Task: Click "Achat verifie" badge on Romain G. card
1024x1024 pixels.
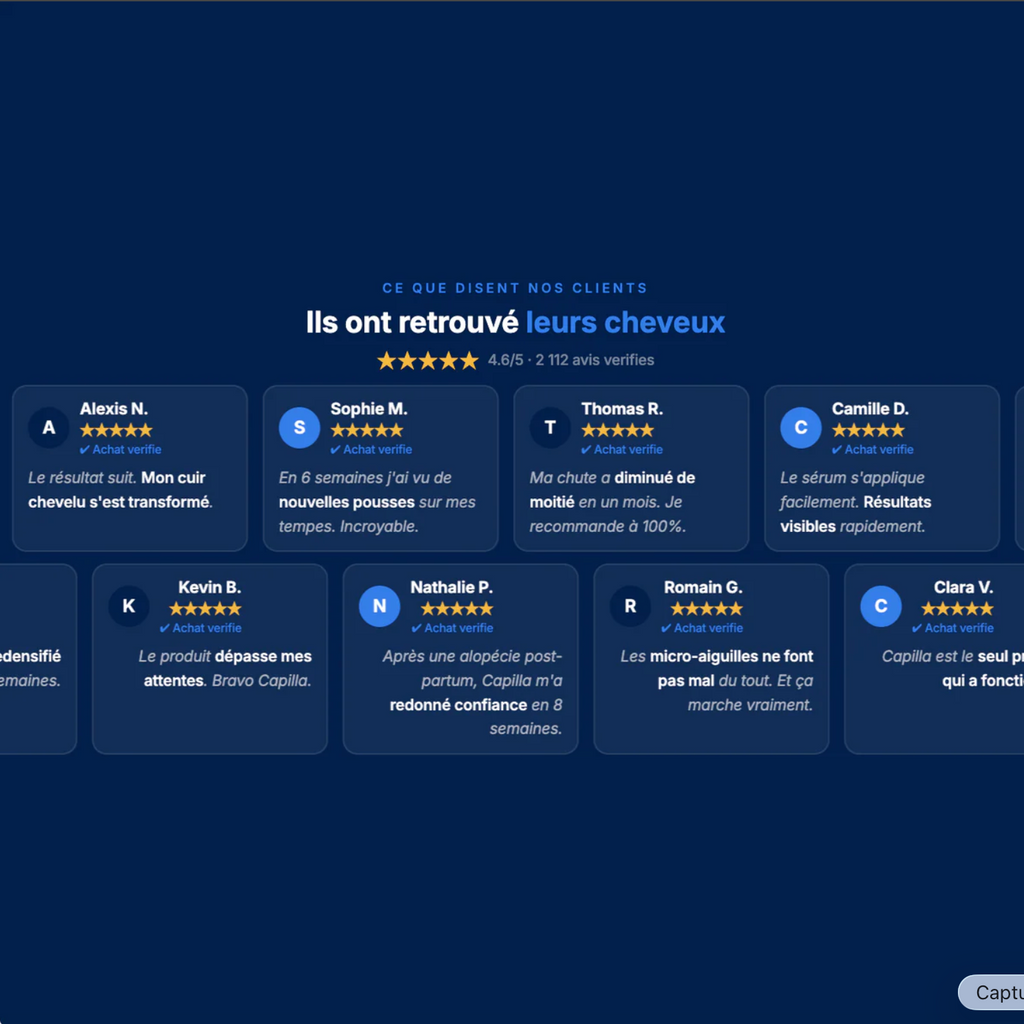Action: (702, 628)
